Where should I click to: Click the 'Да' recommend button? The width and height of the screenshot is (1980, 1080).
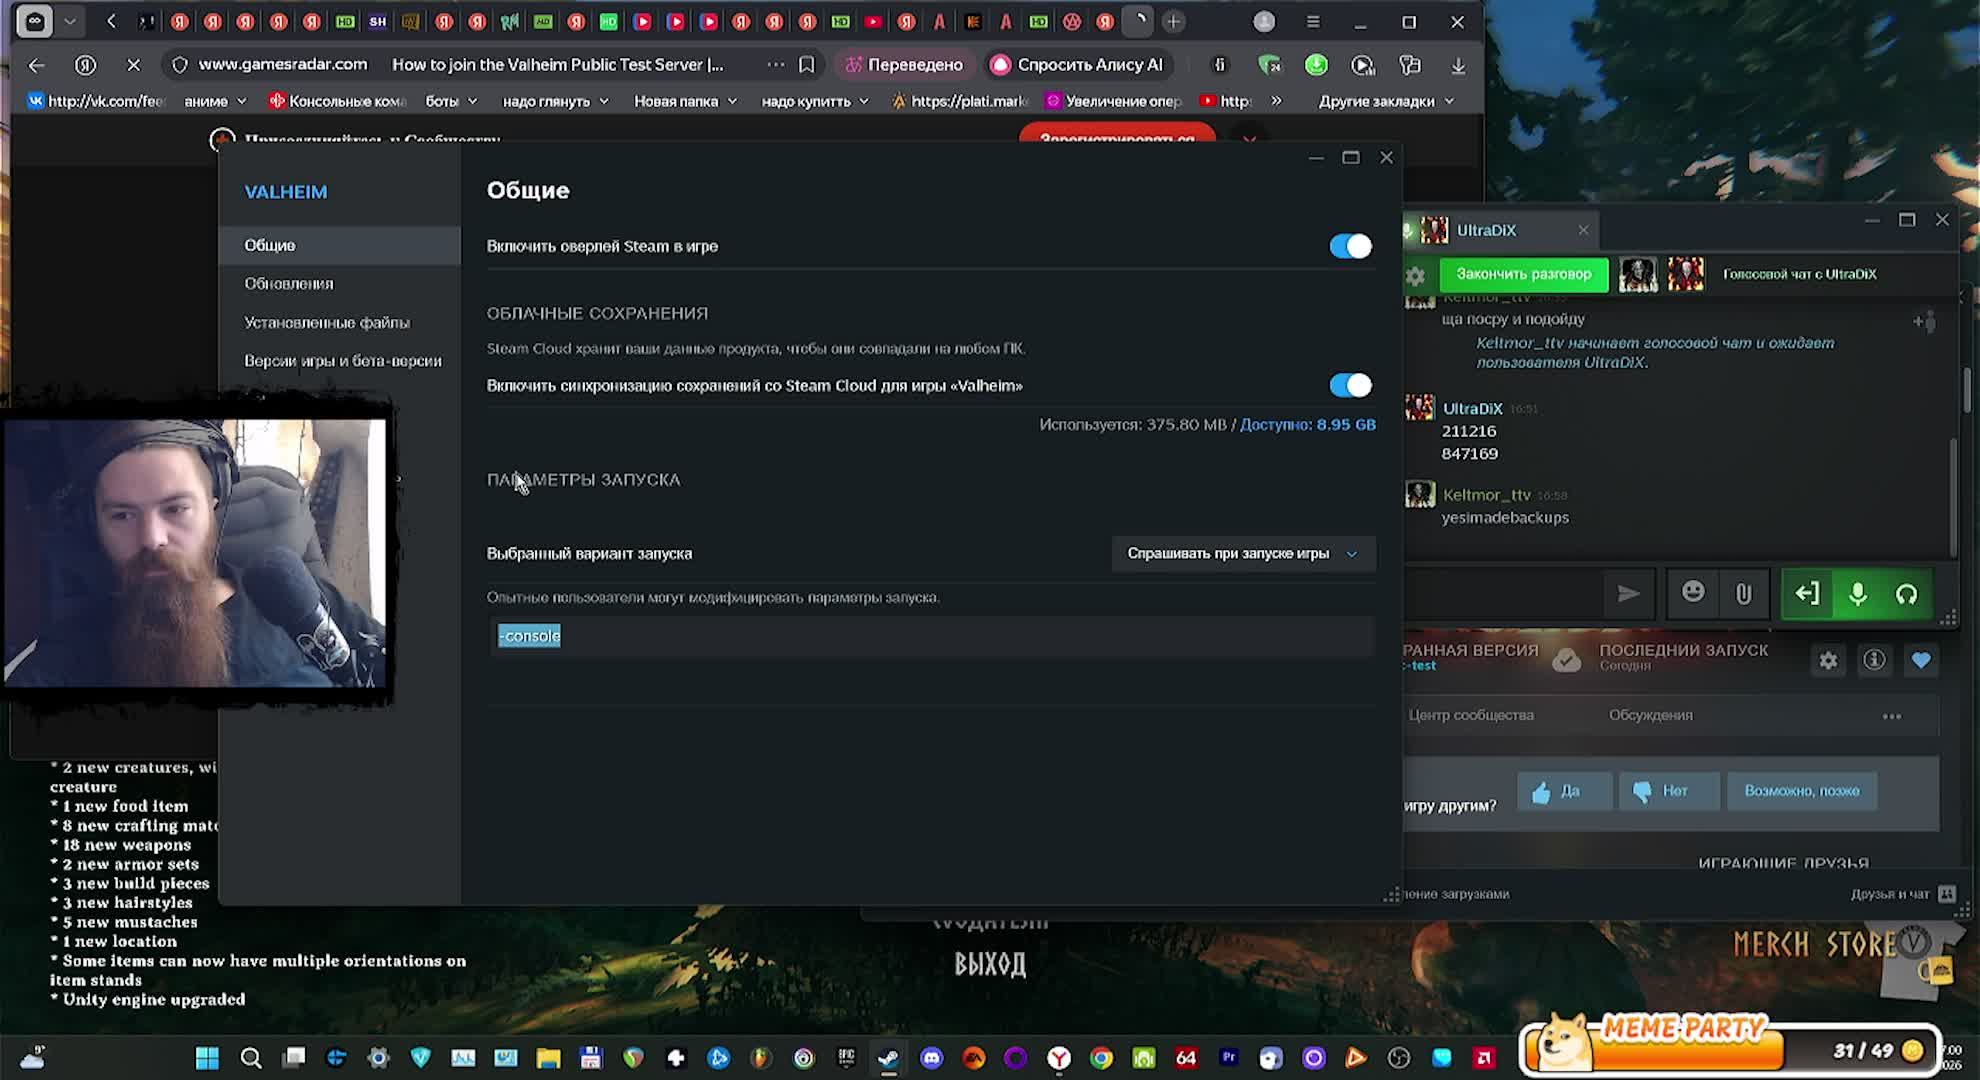[x=1563, y=791]
